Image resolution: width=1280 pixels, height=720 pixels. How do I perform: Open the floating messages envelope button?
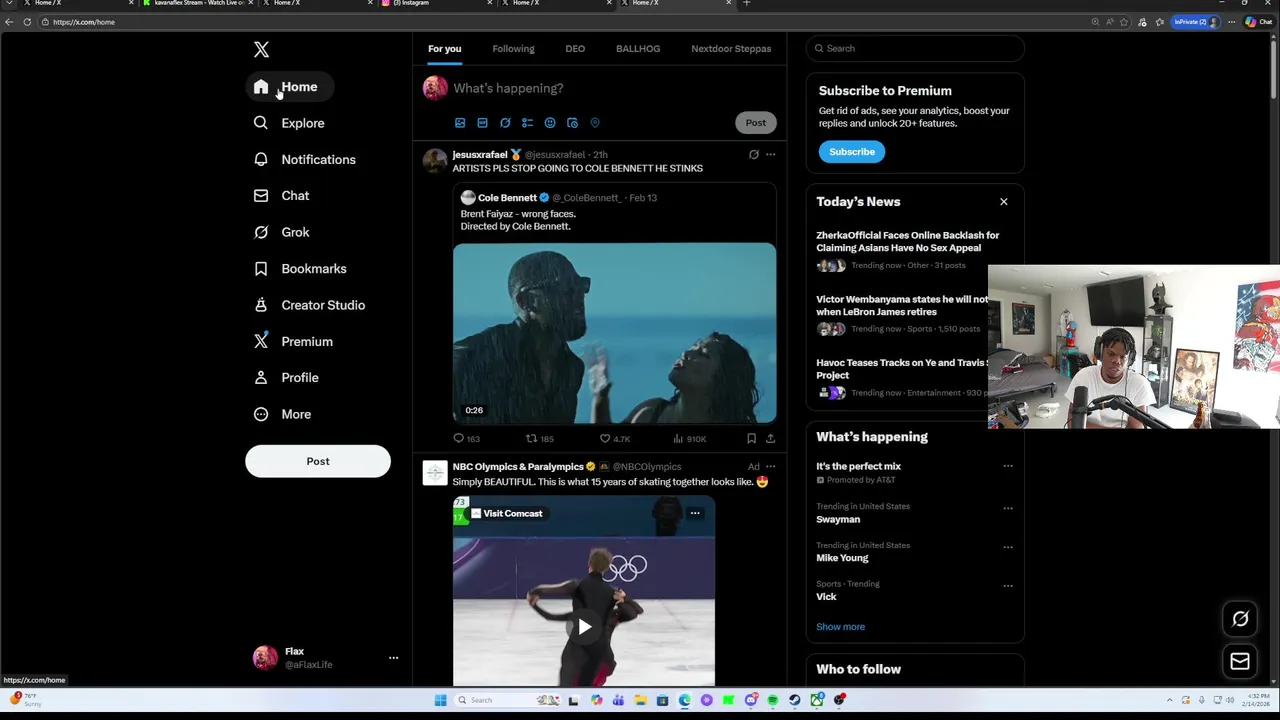[x=1240, y=661]
